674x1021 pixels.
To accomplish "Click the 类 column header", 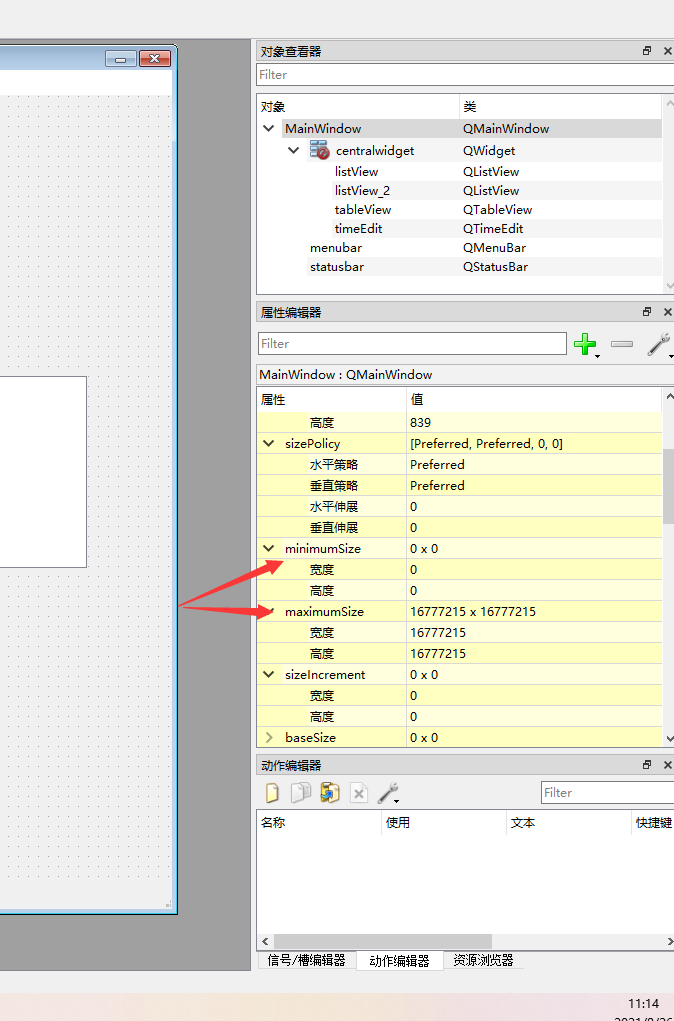I will pyautogui.click(x=561, y=107).
